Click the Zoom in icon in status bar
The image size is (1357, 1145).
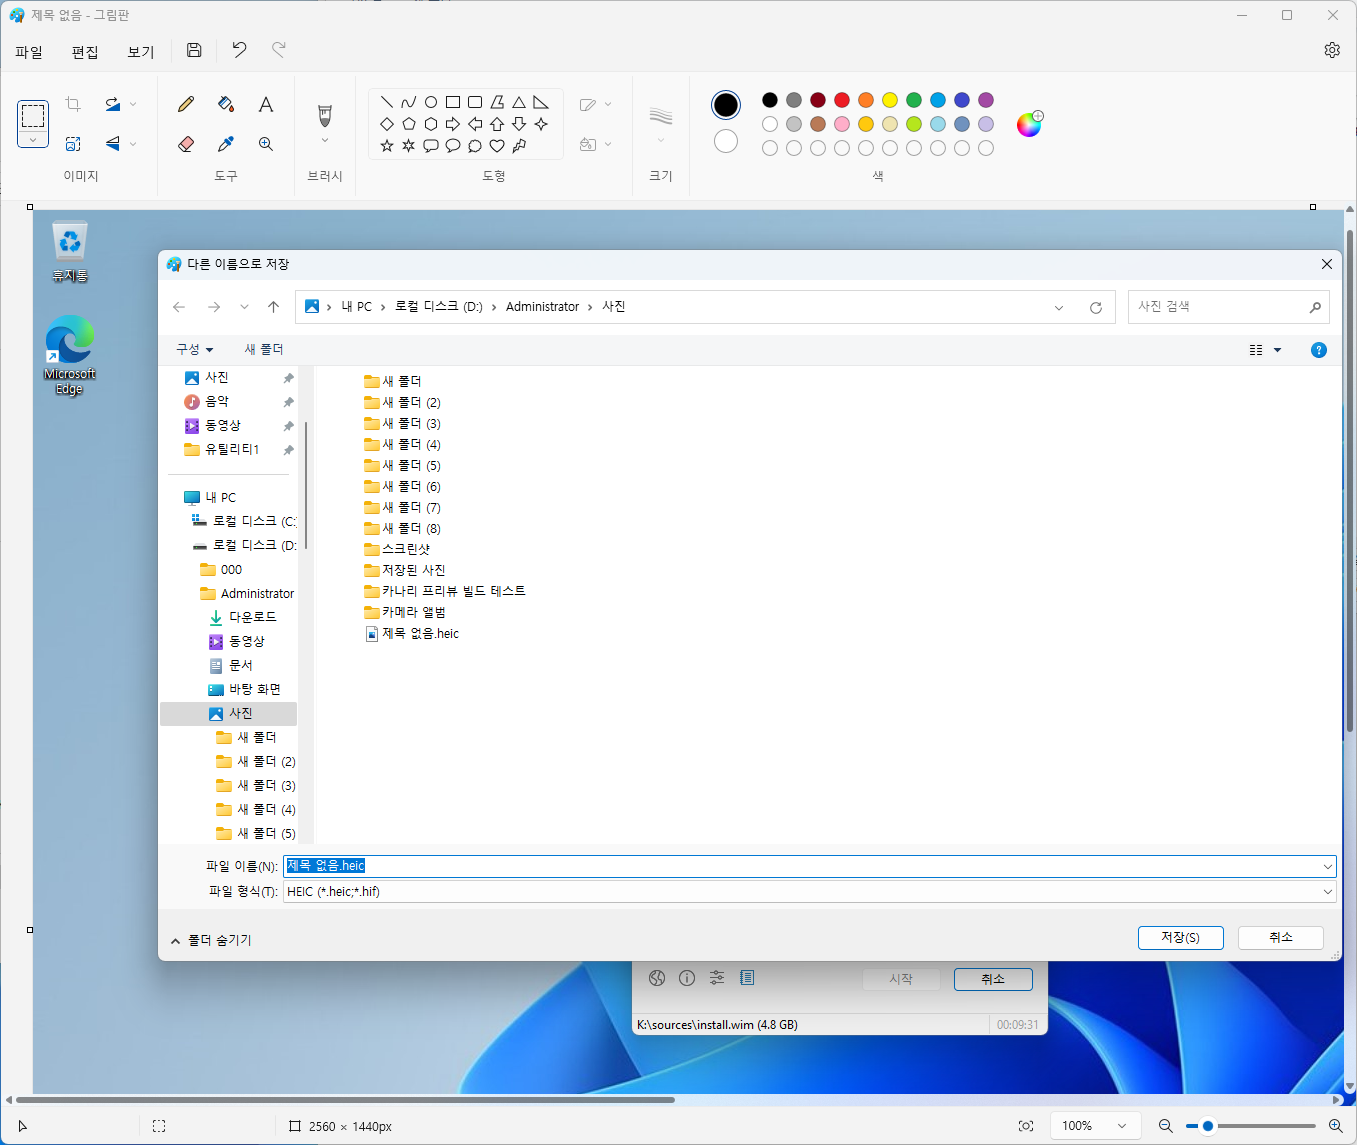click(x=1336, y=1126)
